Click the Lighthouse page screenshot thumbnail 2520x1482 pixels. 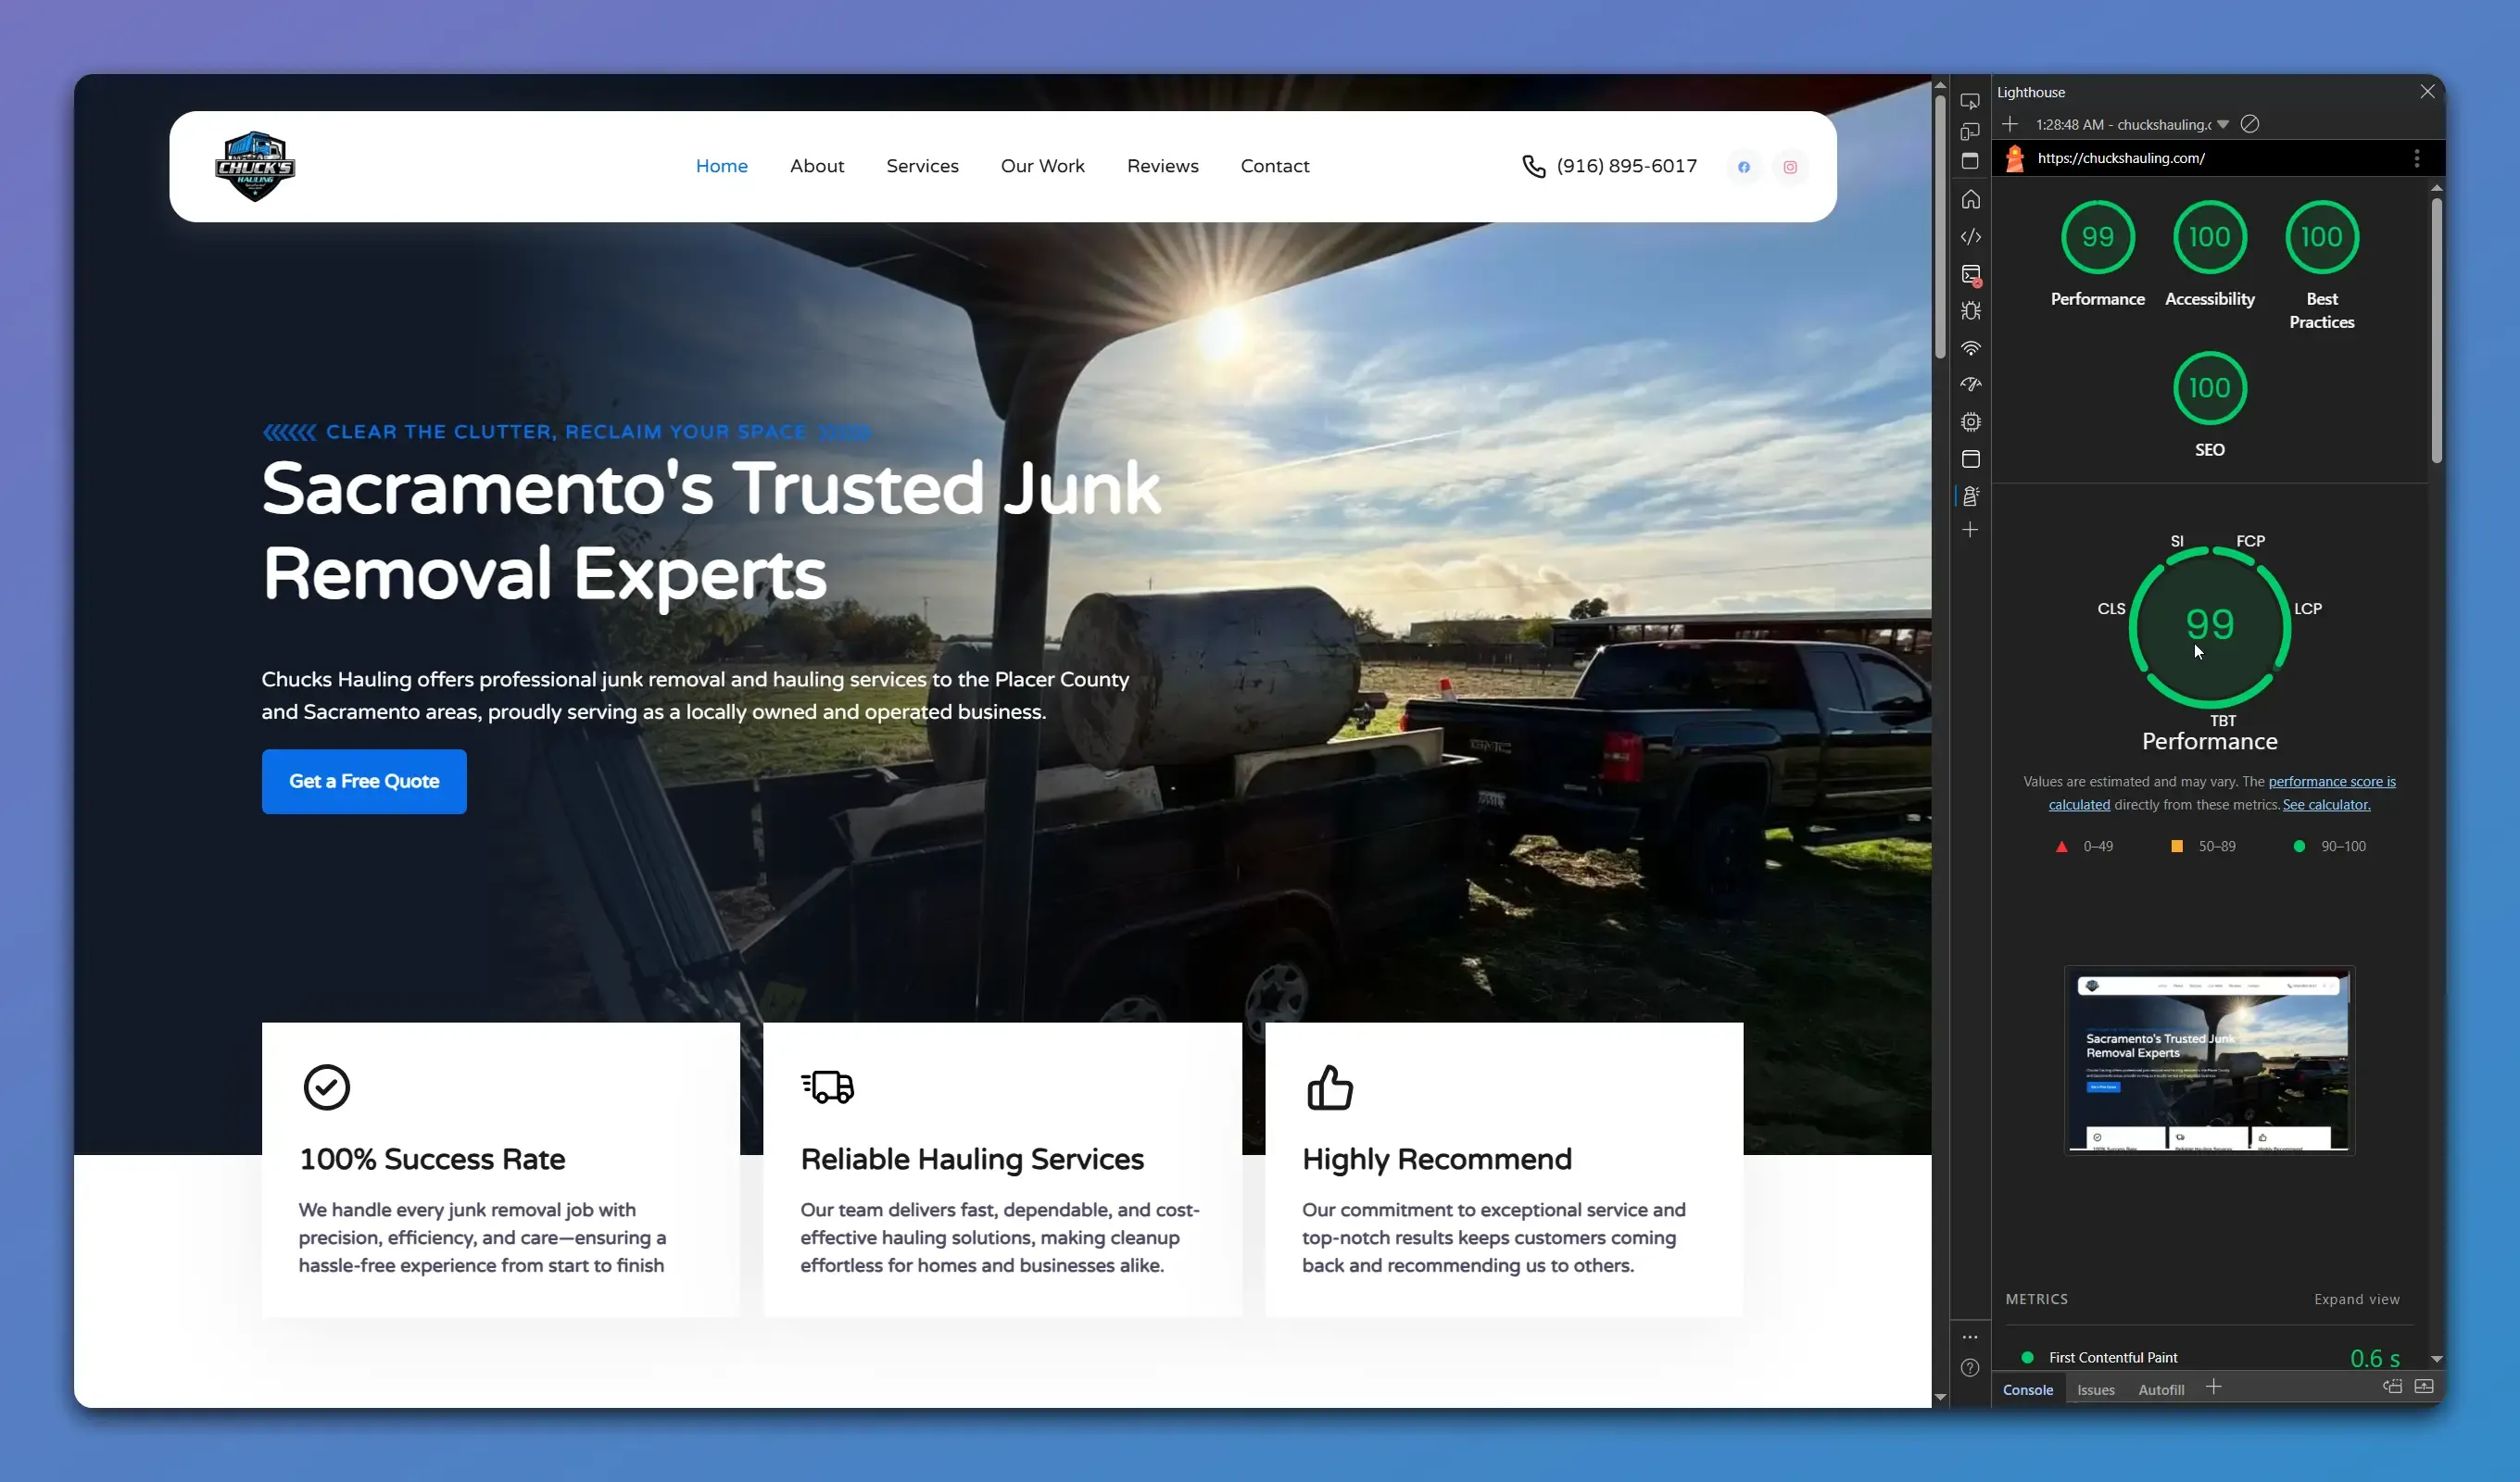pos(2208,1060)
